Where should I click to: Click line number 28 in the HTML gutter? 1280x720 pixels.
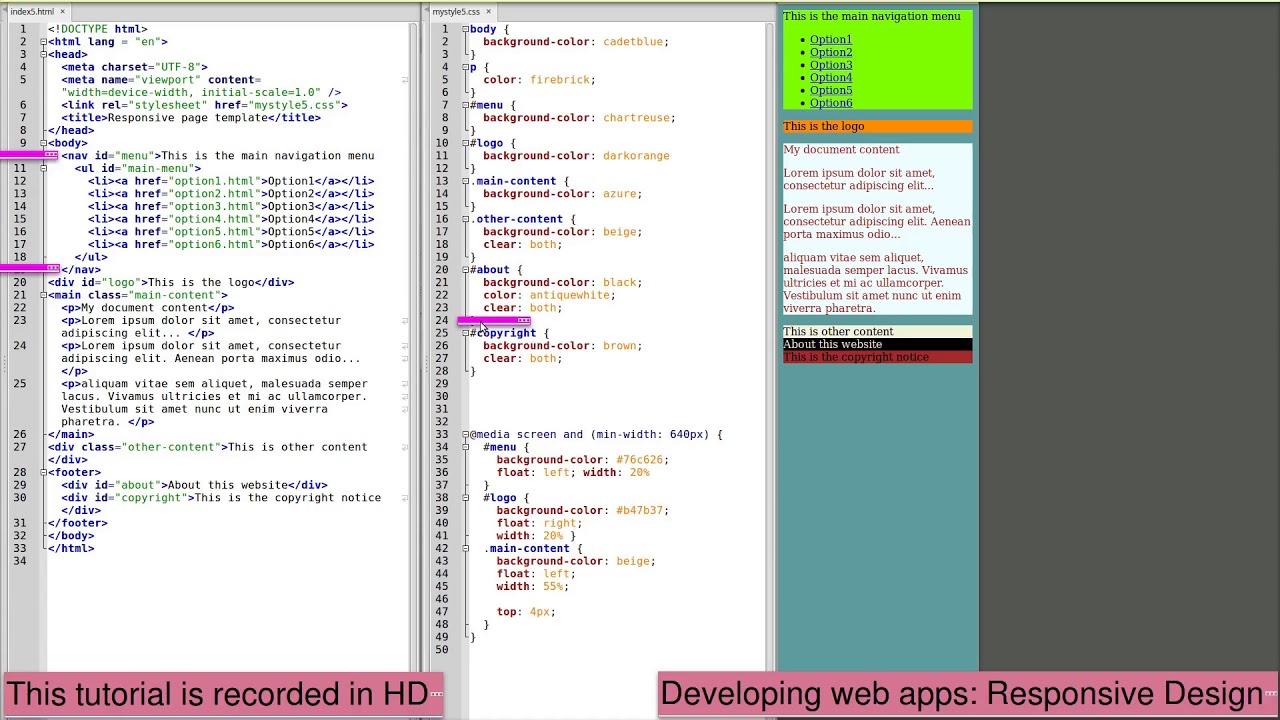click(20, 472)
